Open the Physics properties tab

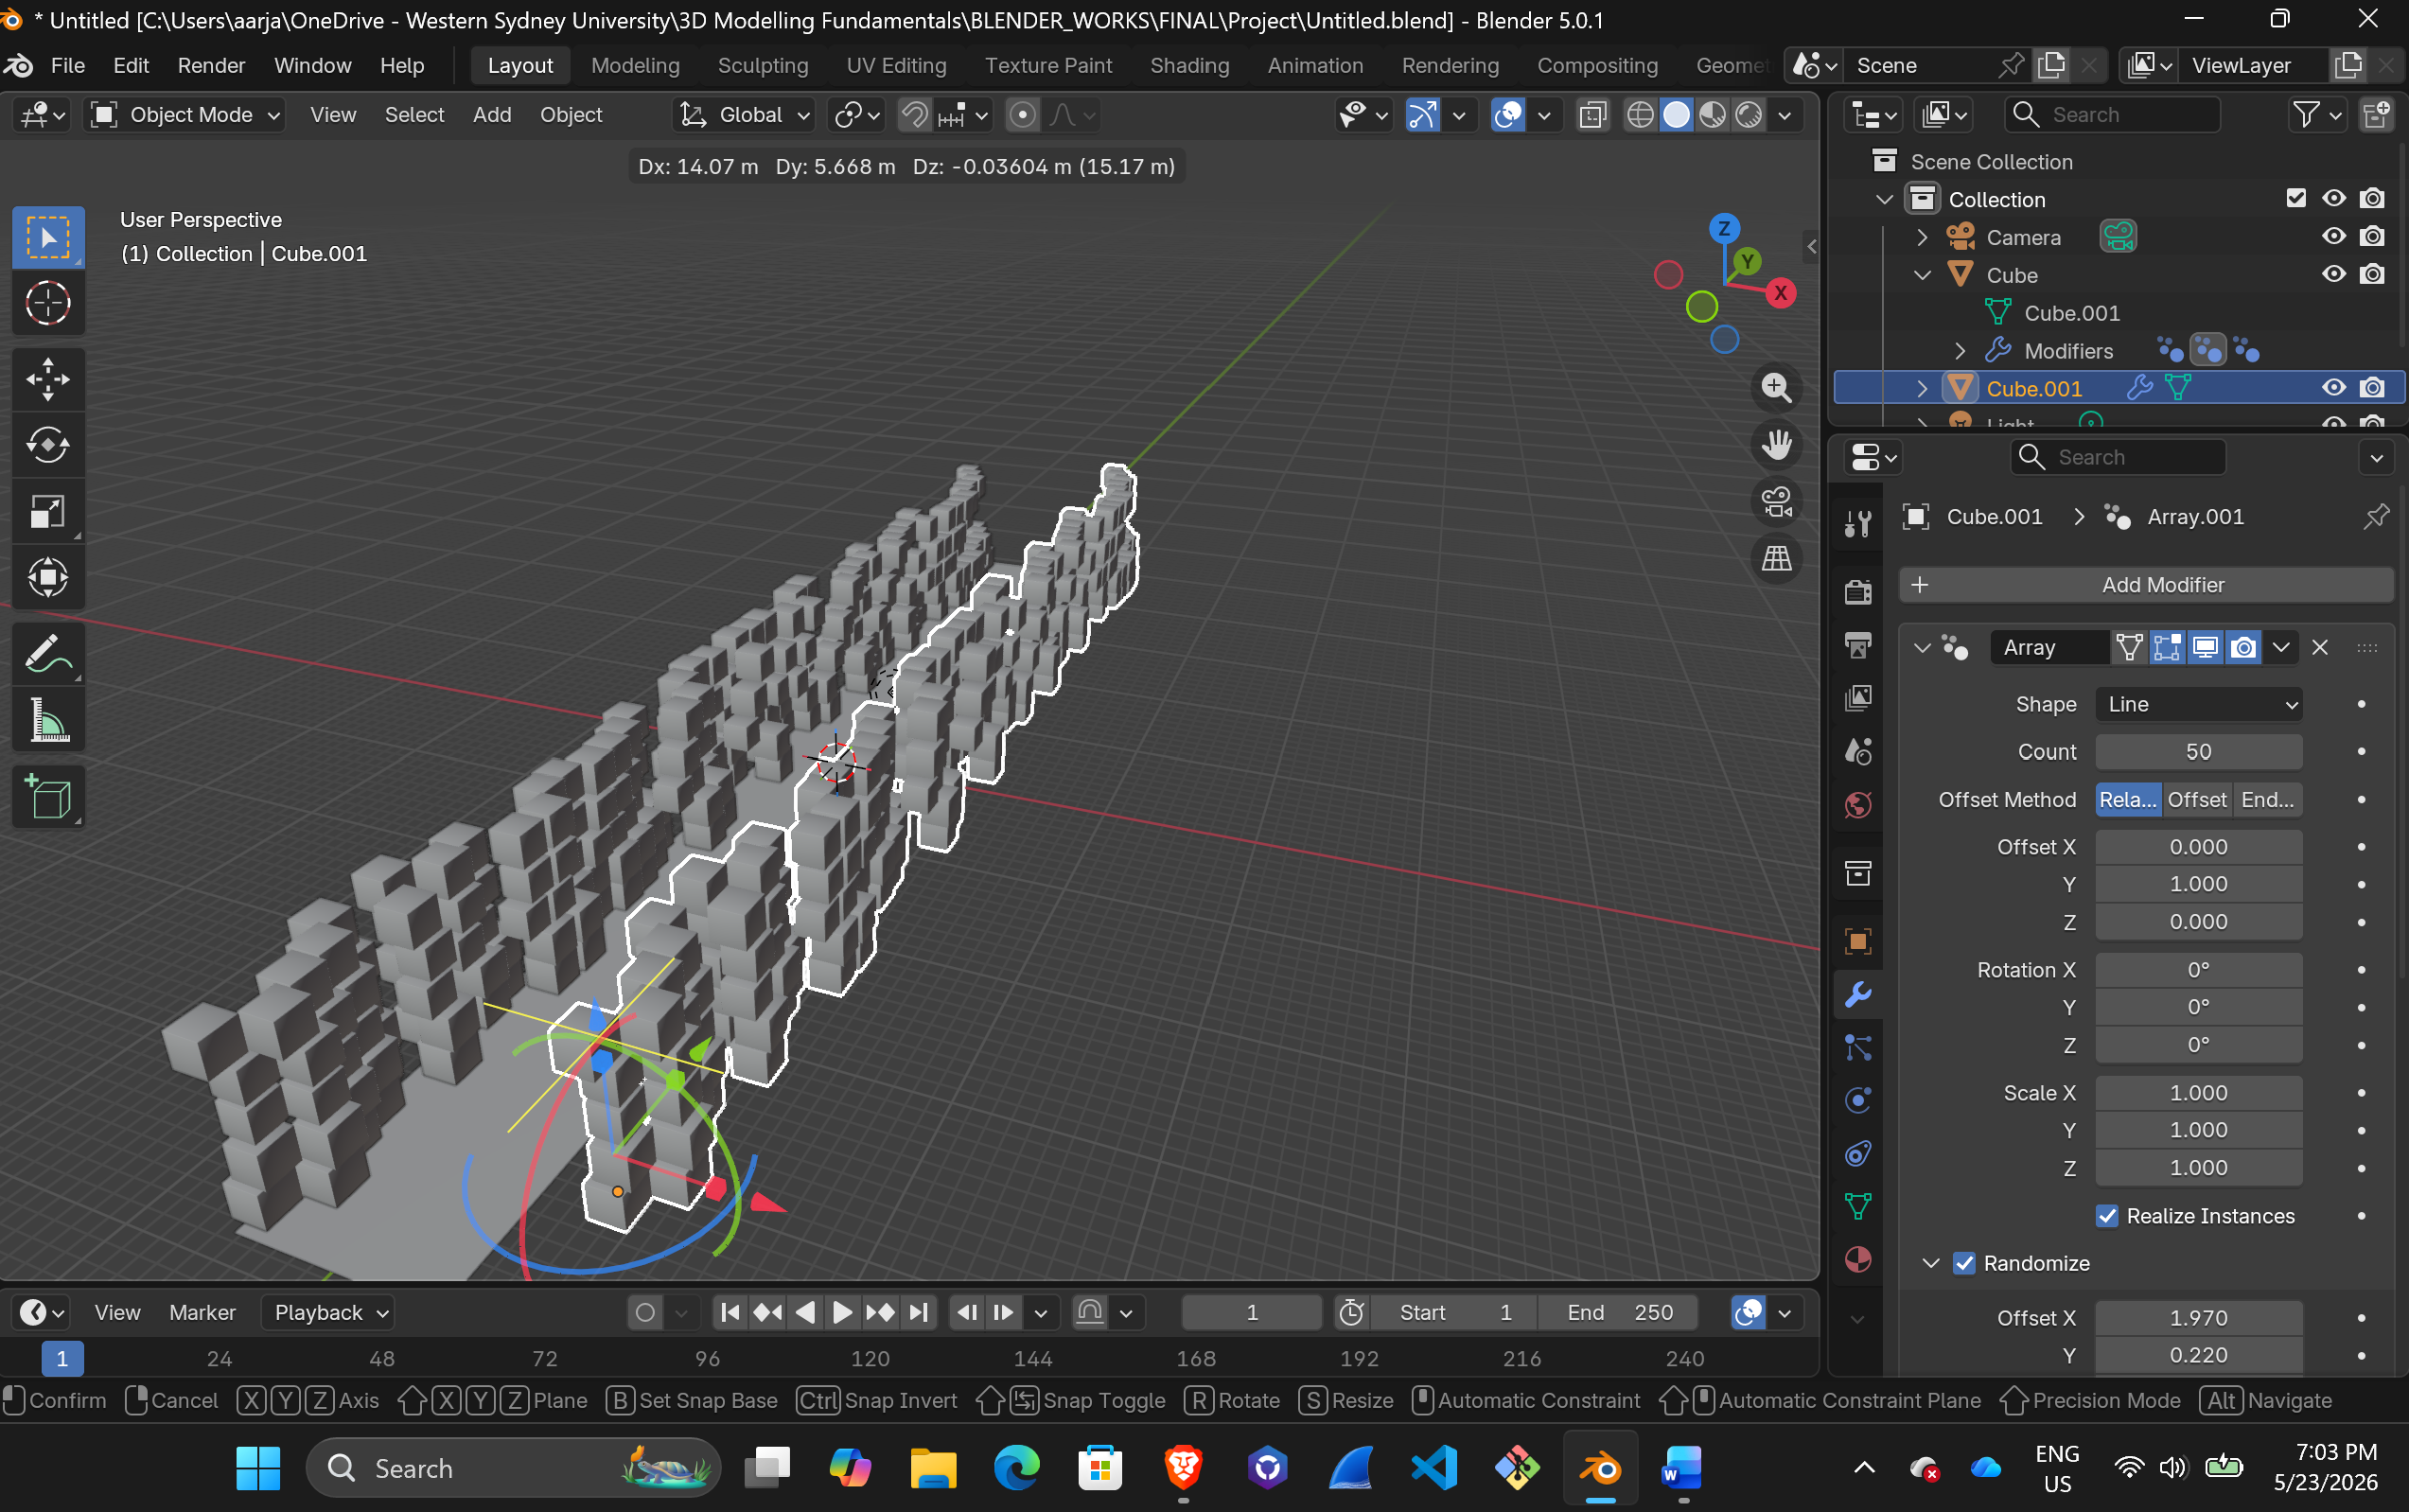[x=1858, y=1100]
